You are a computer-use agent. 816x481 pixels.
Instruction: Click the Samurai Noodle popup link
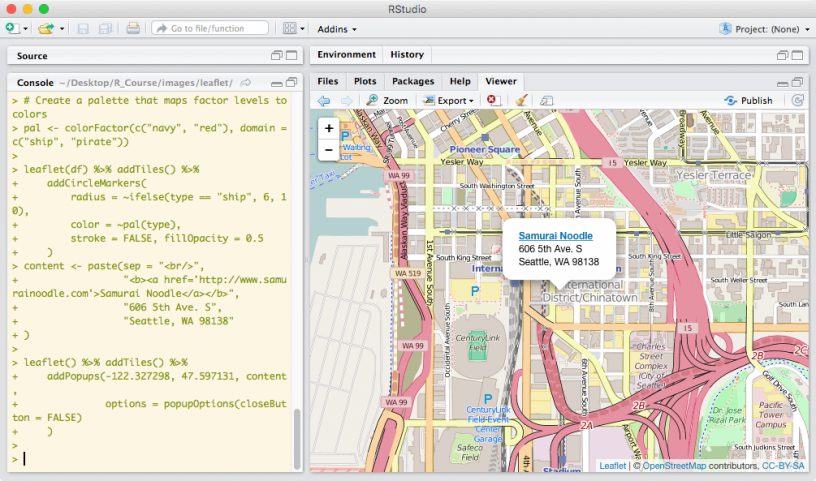[555, 236]
